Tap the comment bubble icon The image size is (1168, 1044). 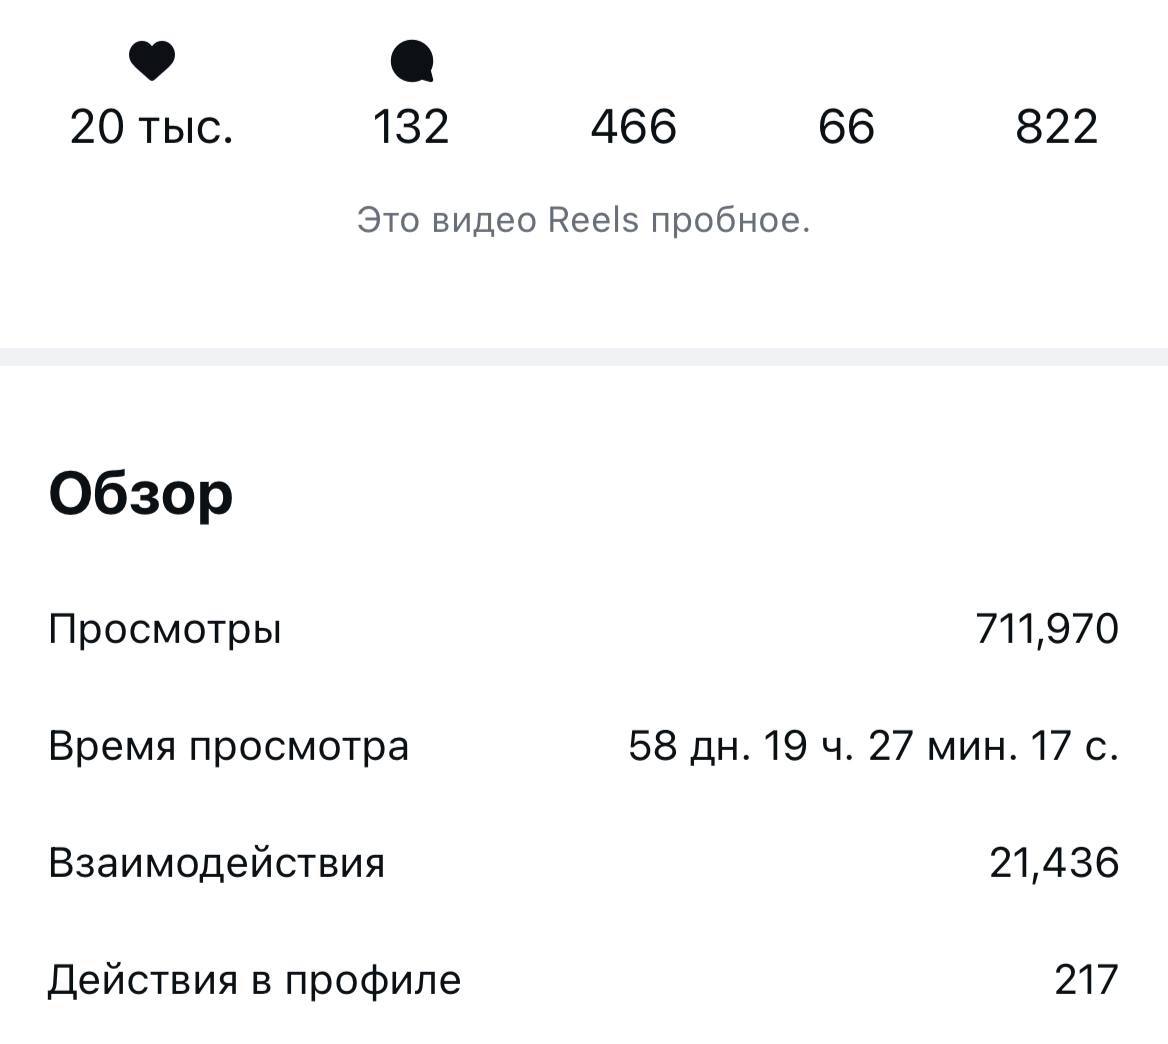tap(411, 62)
